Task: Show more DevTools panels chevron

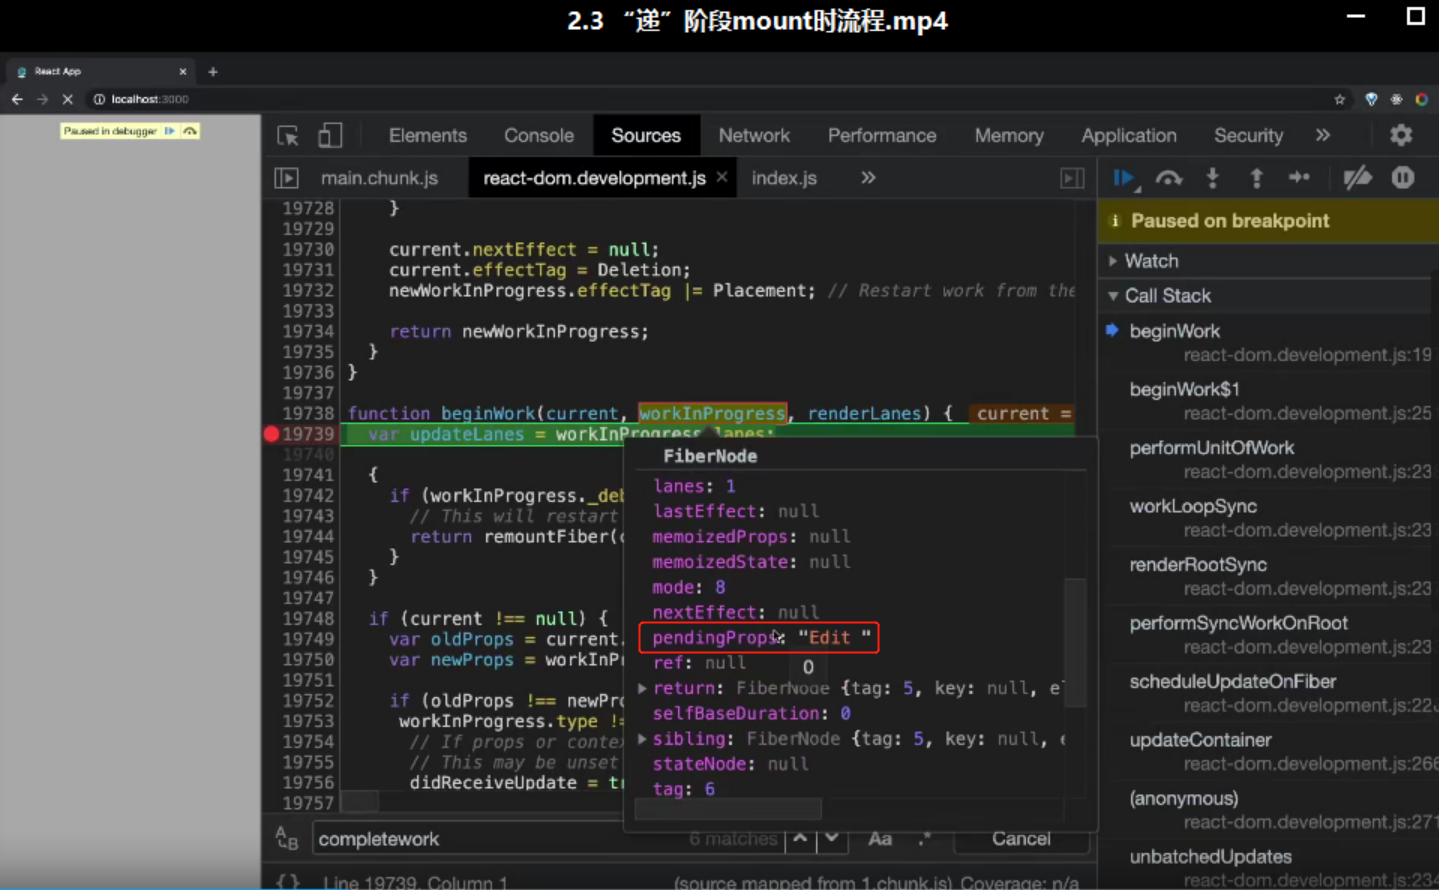Action: [1323, 135]
